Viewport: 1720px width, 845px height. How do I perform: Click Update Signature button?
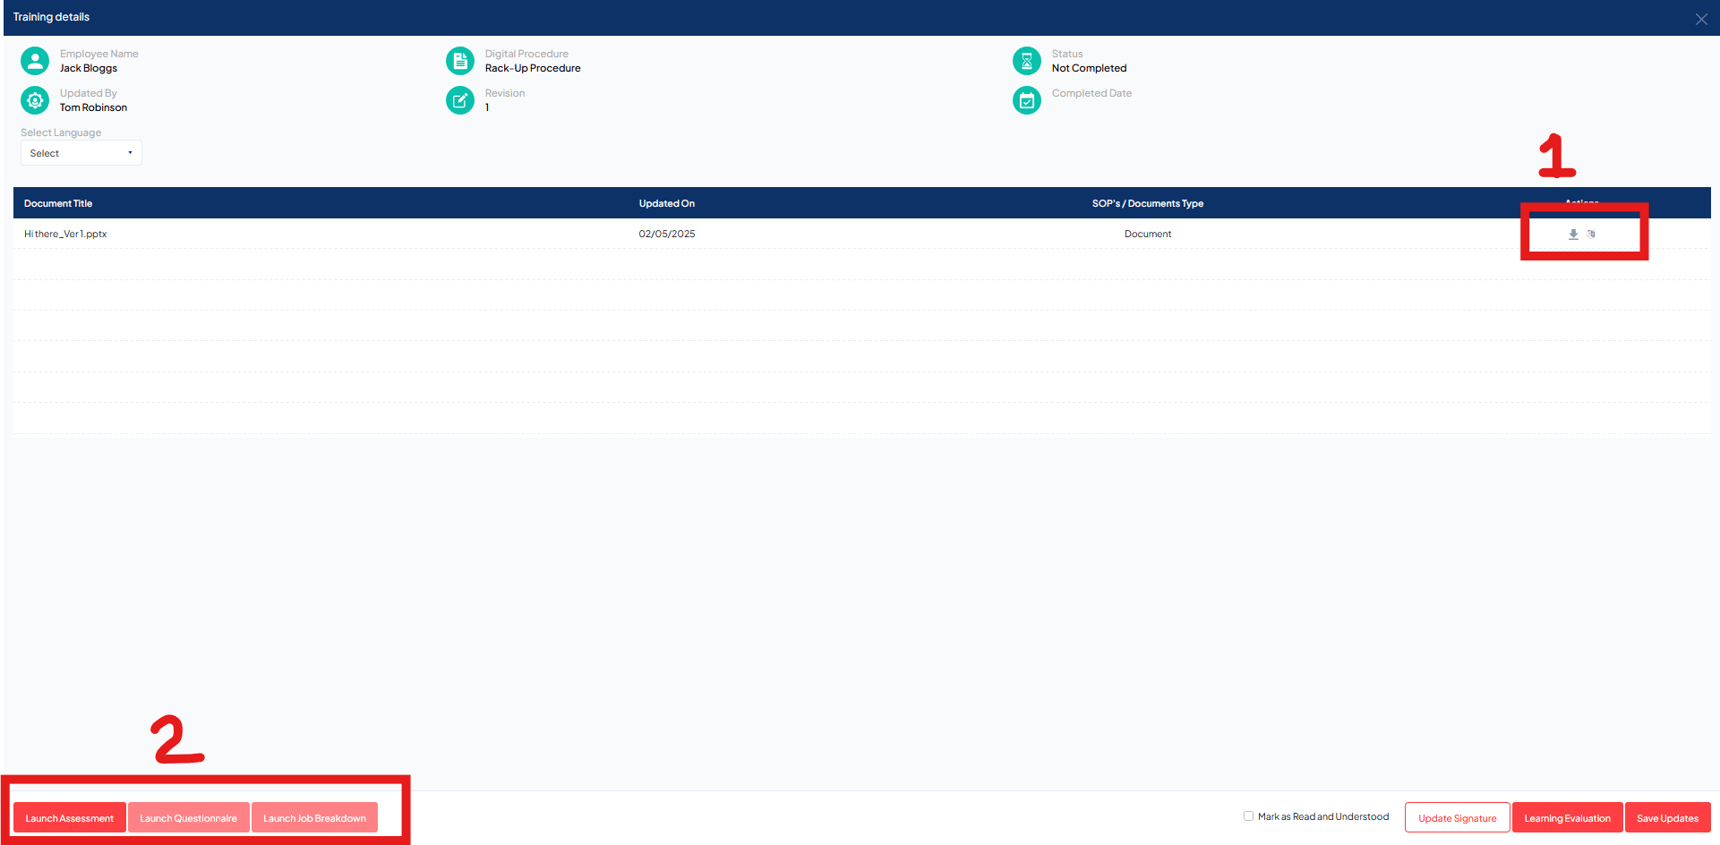coord(1456,818)
